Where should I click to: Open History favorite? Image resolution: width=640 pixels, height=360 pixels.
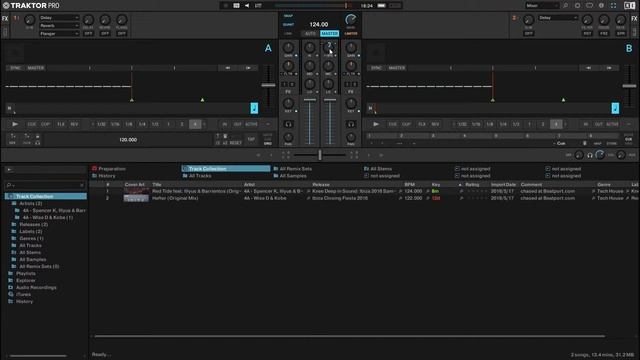click(x=103, y=176)
